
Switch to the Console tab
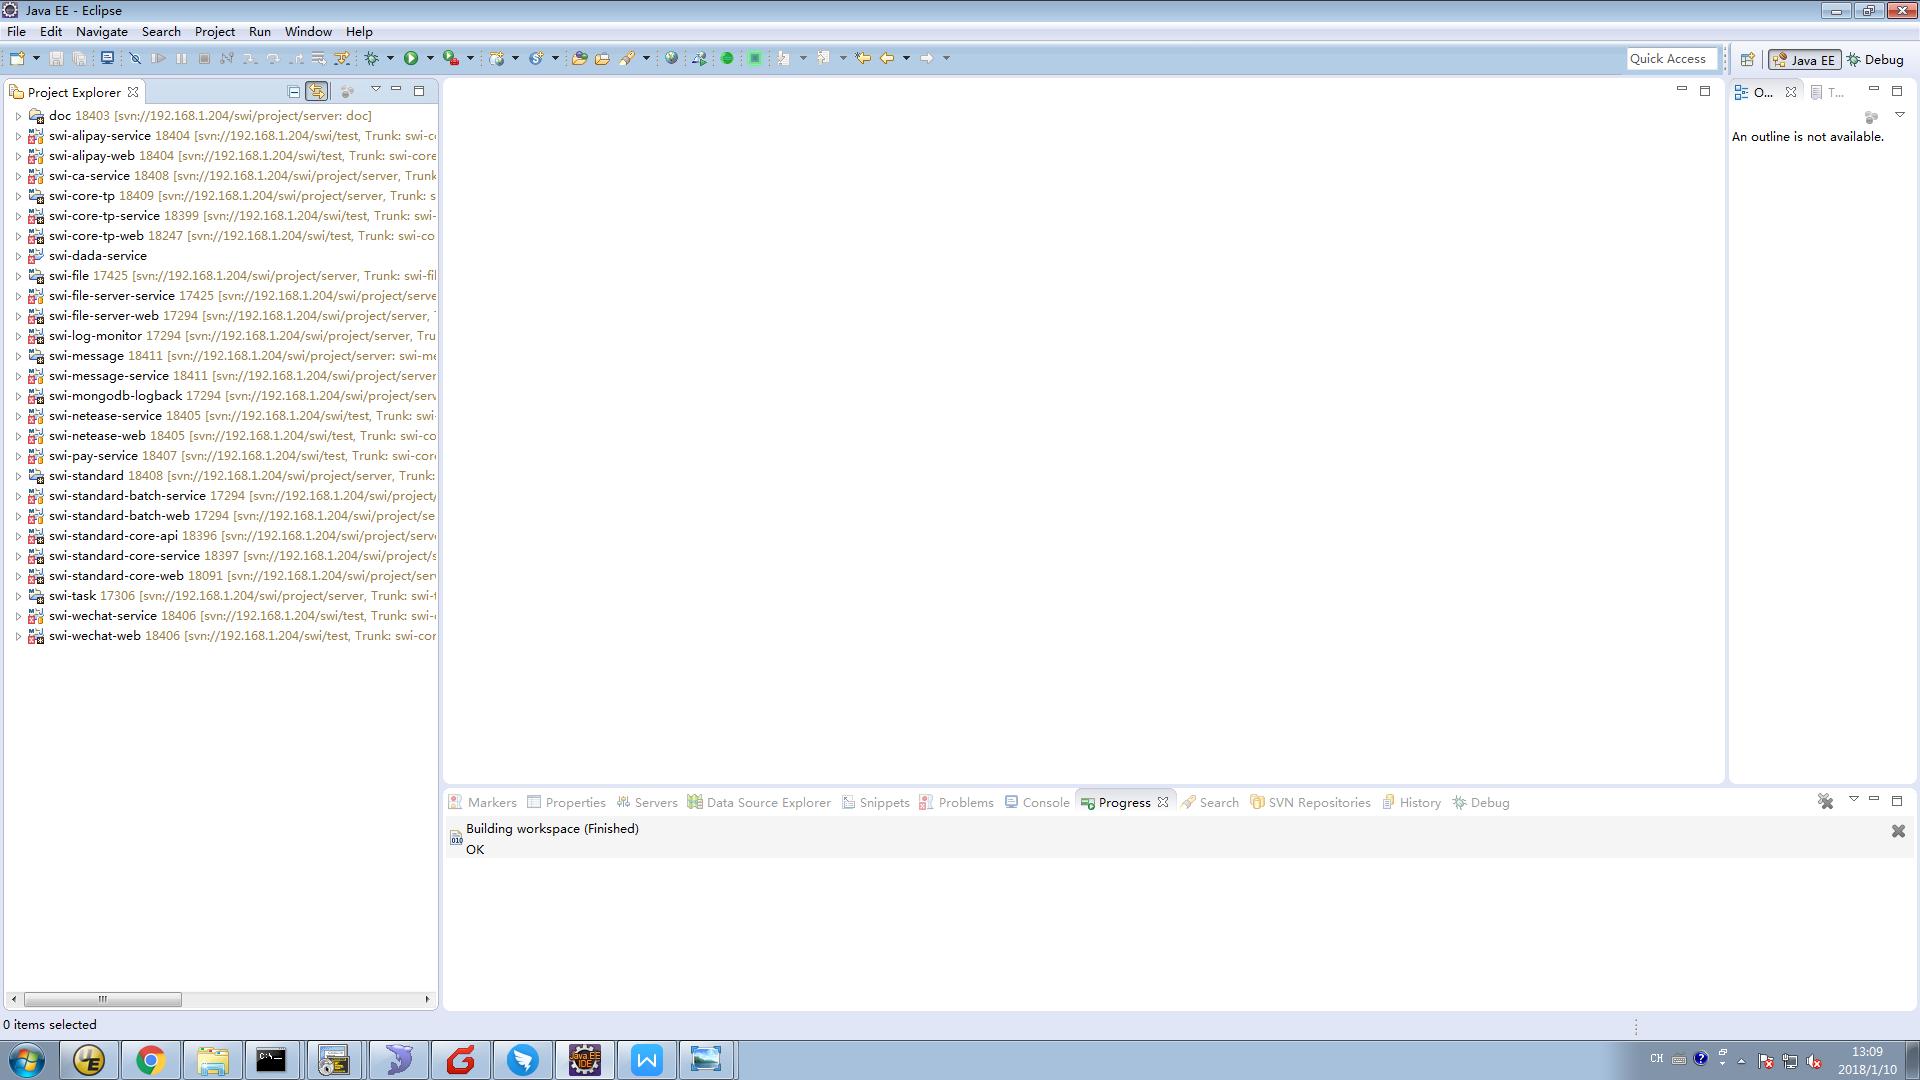coord(1045,802)
